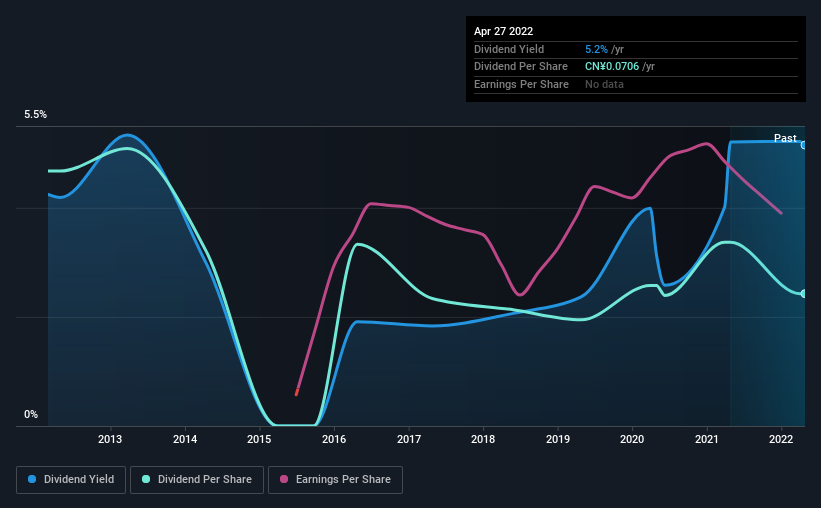Select the 2016 label on the time axis
821x508 pixels.
click(334, 439)
